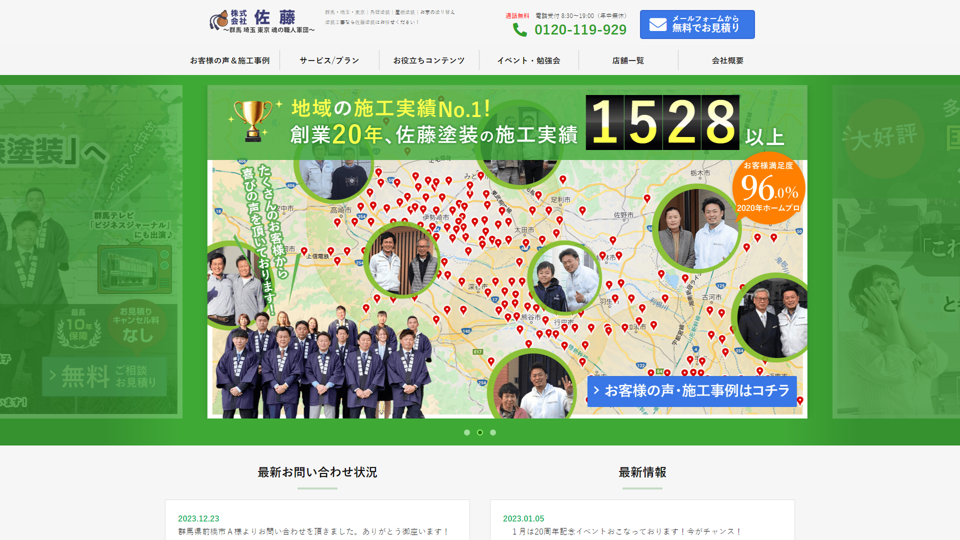
Task: Click the 無料でお見積り mail form button
Action: (x=697, y=24)
